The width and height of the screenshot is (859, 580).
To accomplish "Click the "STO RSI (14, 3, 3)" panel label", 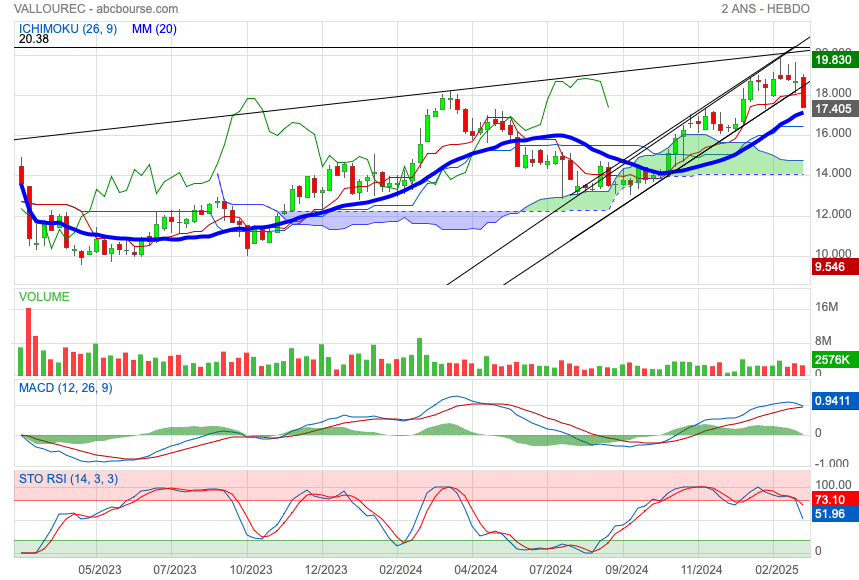I will tap(68, 479).
